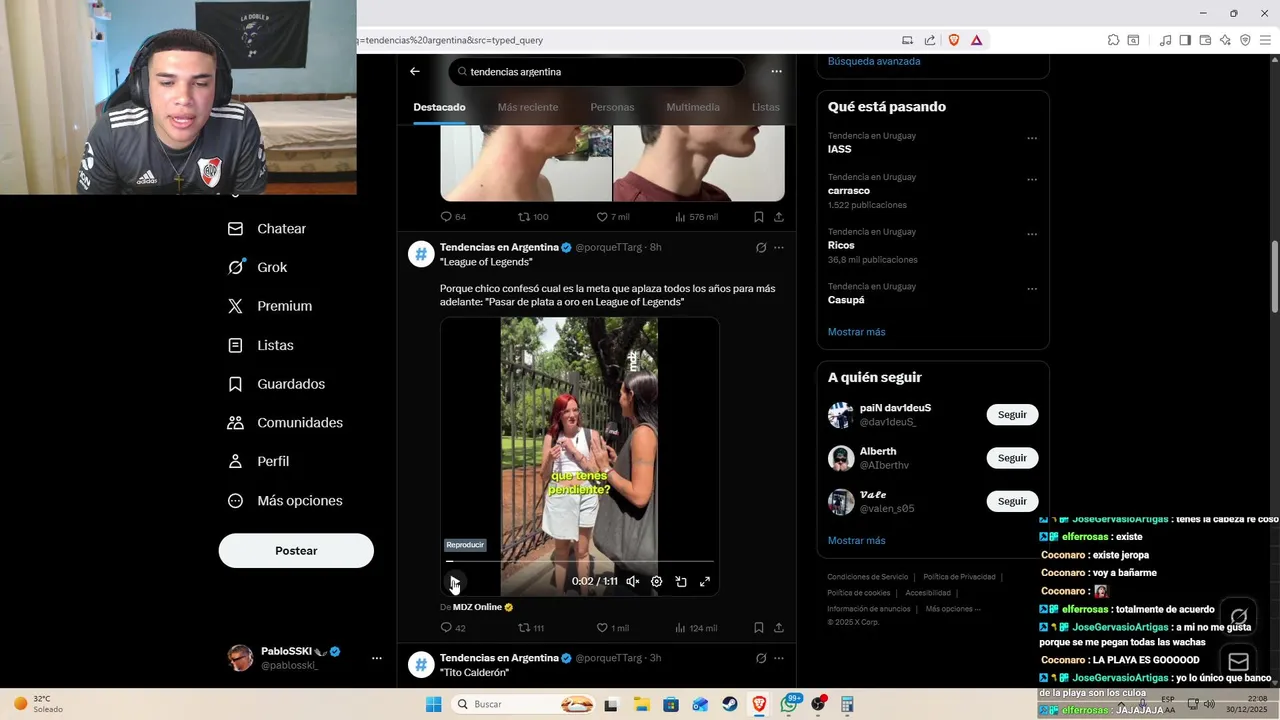Open the Brave main hamburger menu
Screen dimensions: 1280x720
click(x=1265, y=40)
